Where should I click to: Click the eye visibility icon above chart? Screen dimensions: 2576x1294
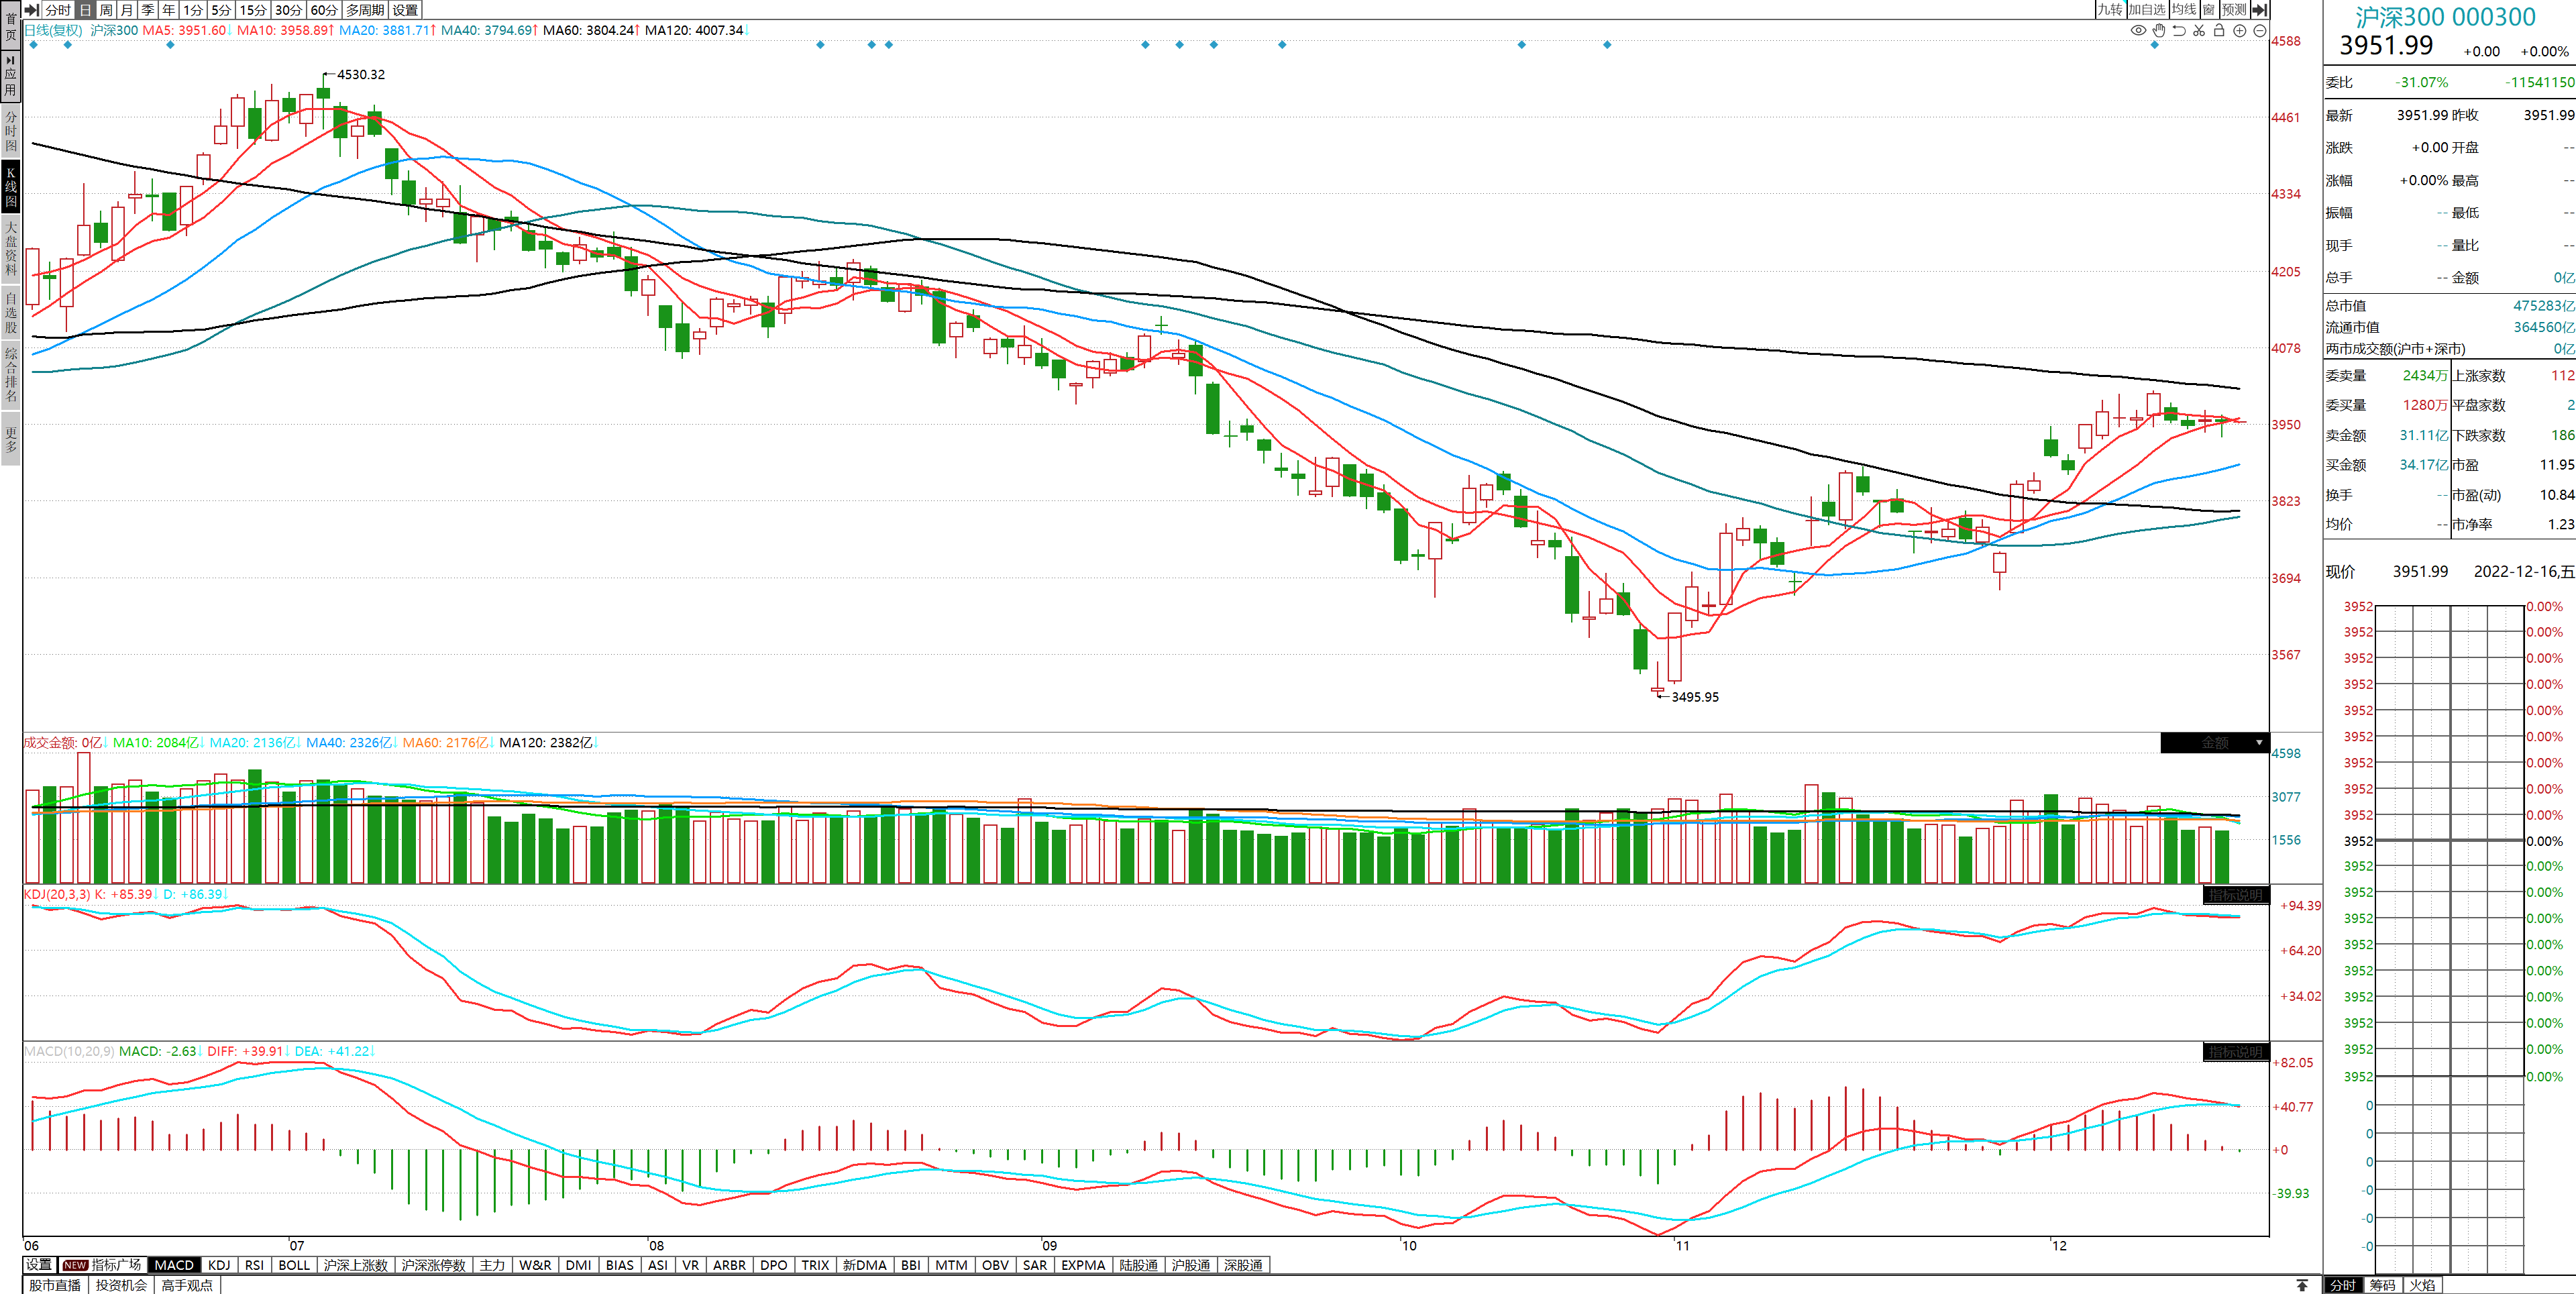[x=2138, y=30]
